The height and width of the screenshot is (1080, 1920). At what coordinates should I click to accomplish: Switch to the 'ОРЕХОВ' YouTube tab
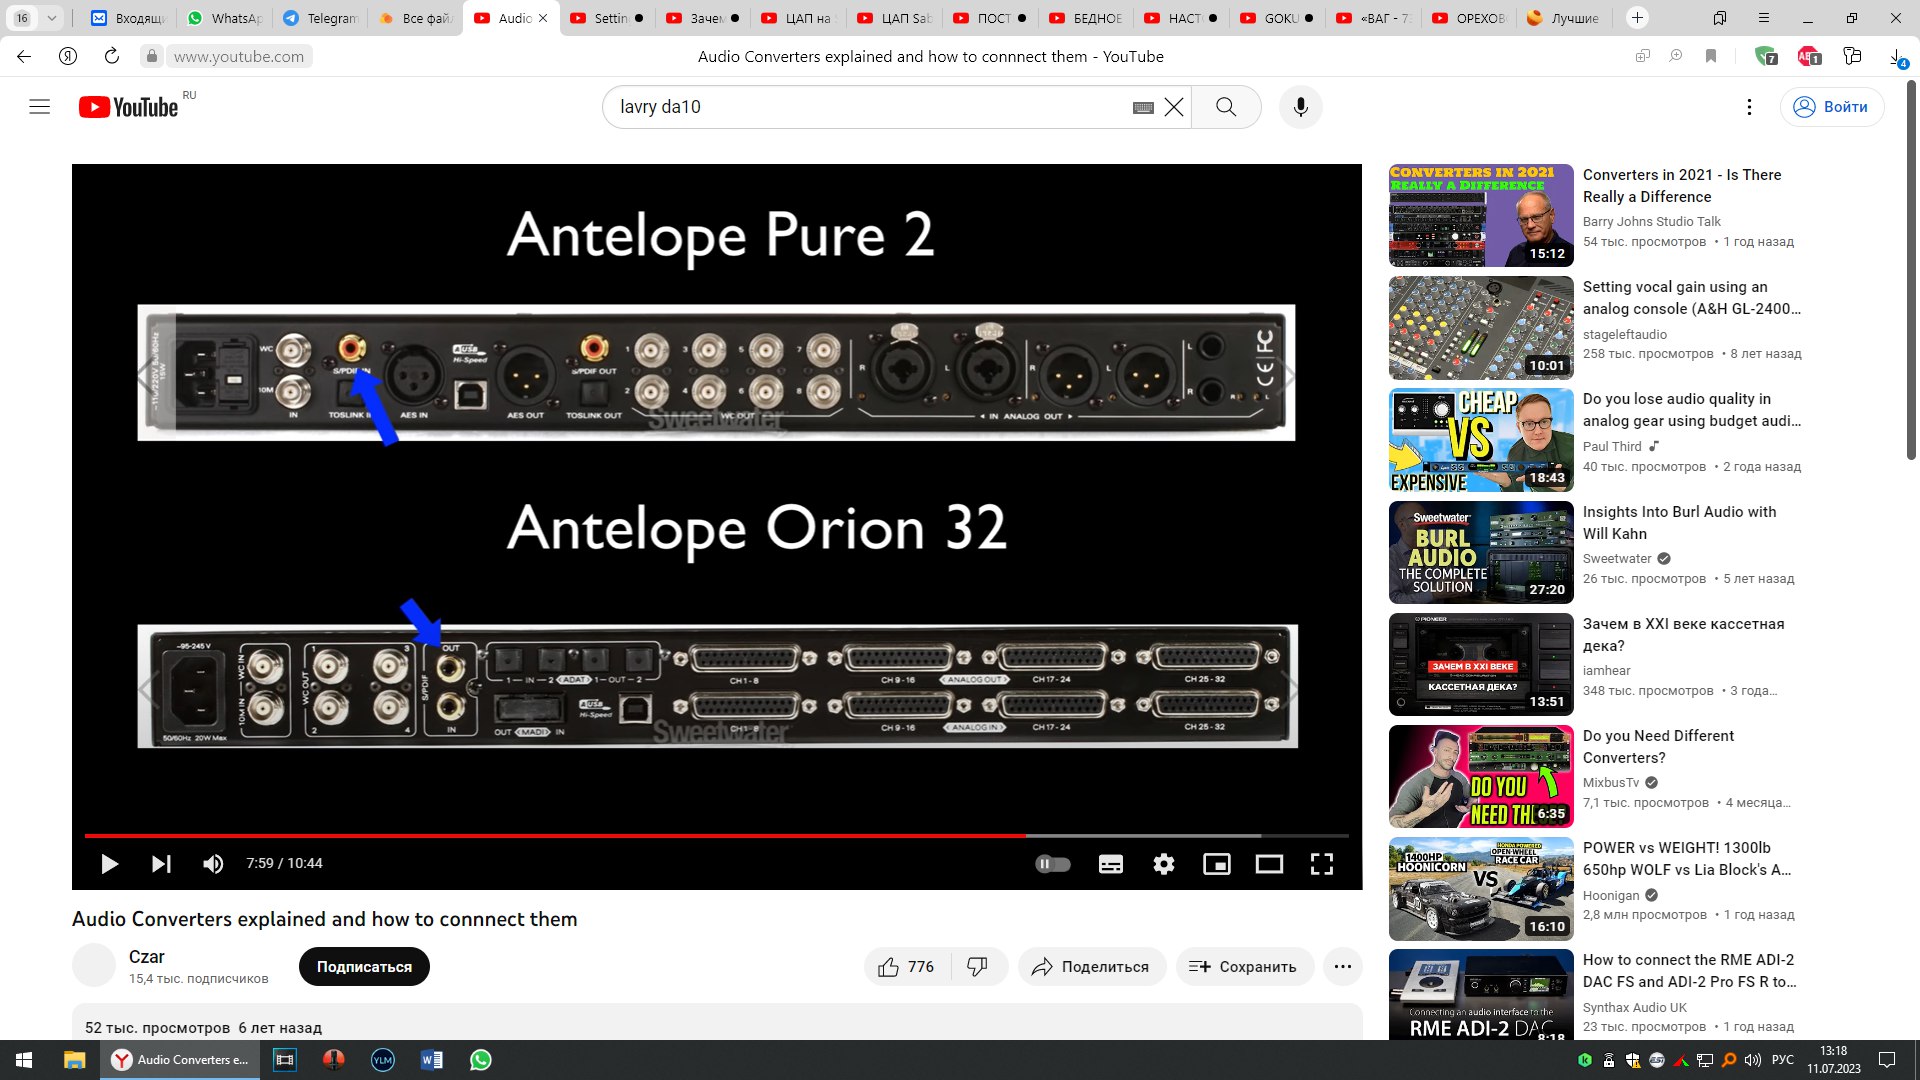pos(1470,18)
